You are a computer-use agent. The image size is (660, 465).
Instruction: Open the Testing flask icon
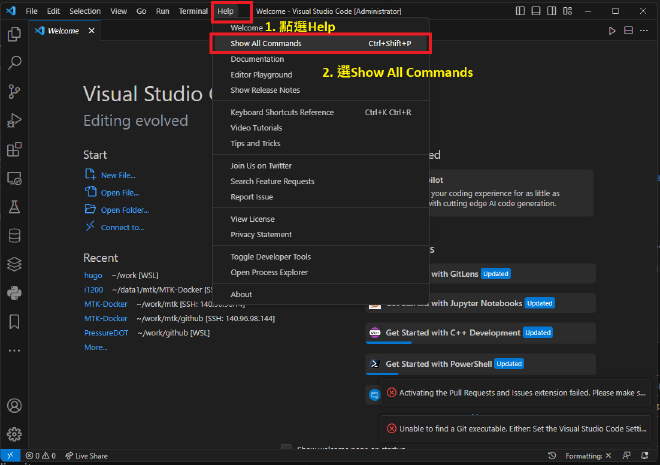14,207
